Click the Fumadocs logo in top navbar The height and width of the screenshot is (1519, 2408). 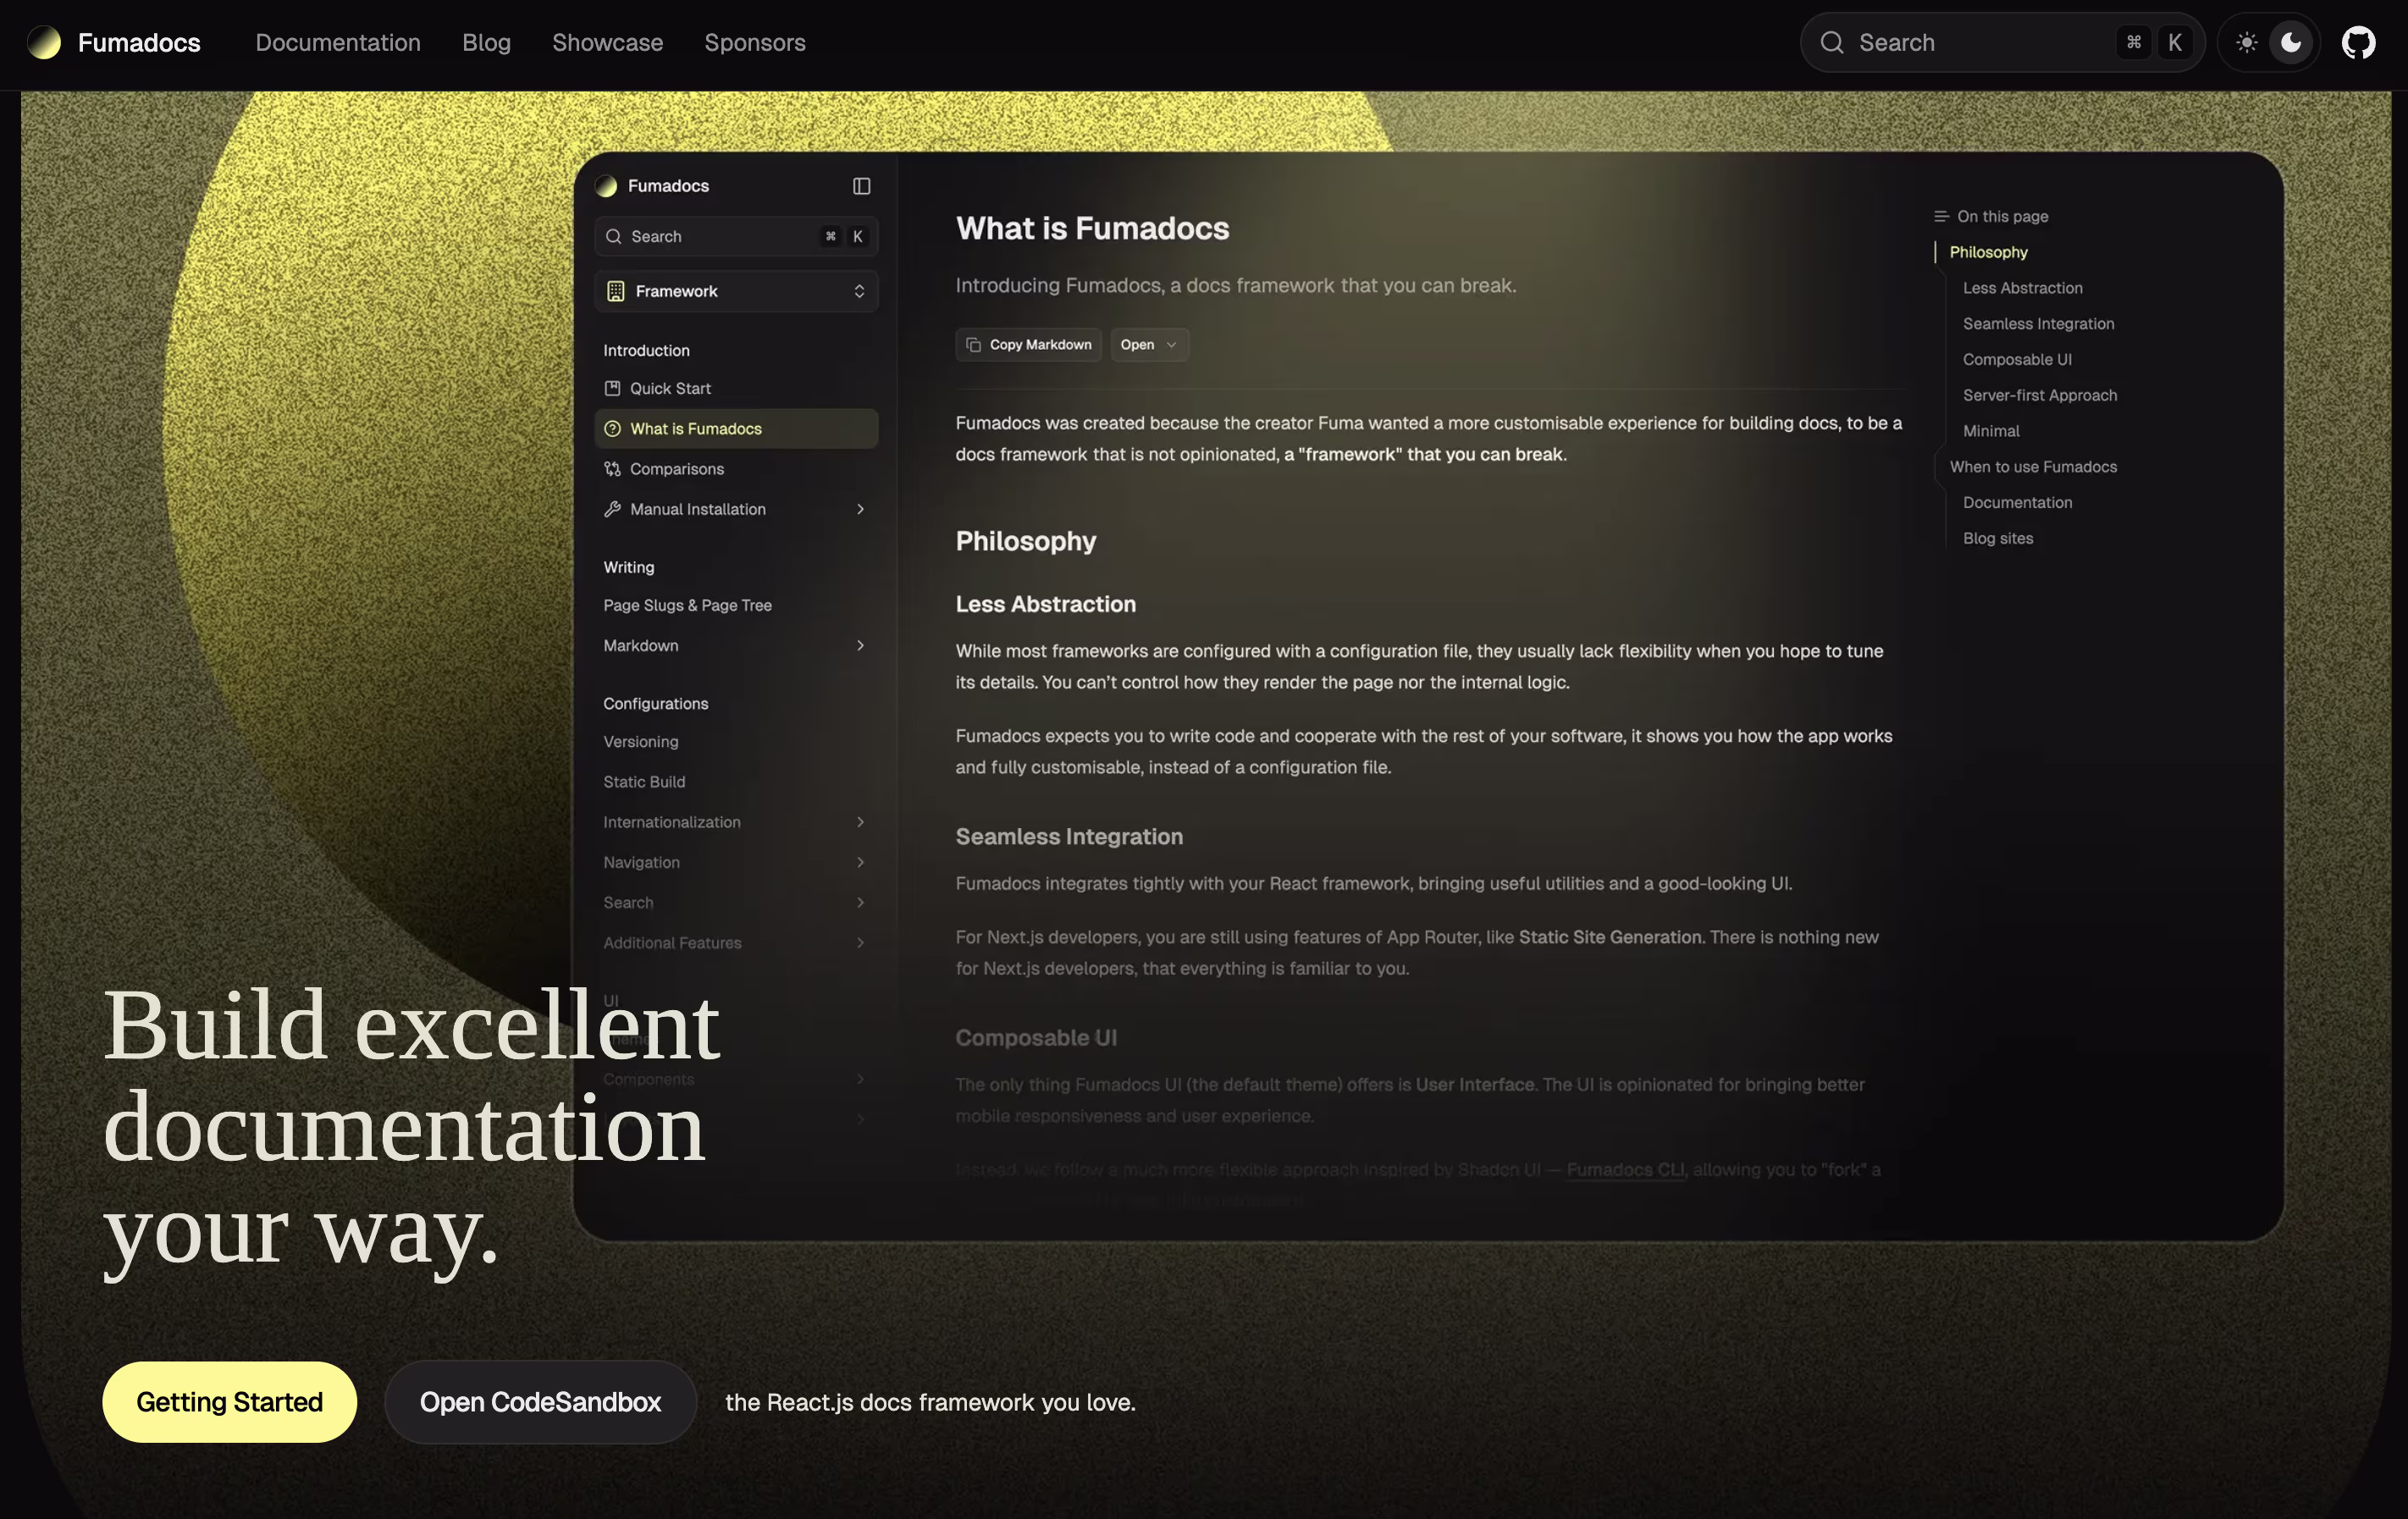(x=44, y=43)
